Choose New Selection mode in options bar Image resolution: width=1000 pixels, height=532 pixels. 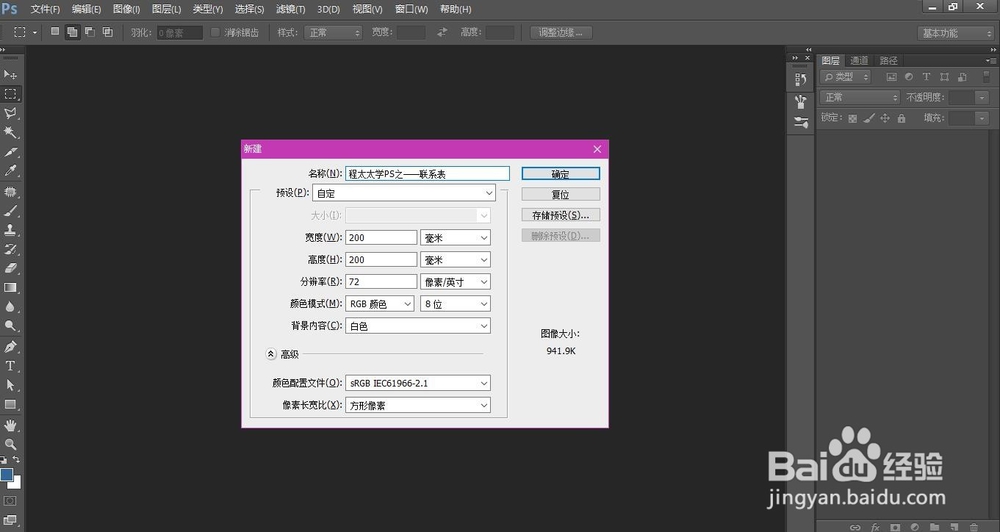pyautogui.click(x=55, y=31)
